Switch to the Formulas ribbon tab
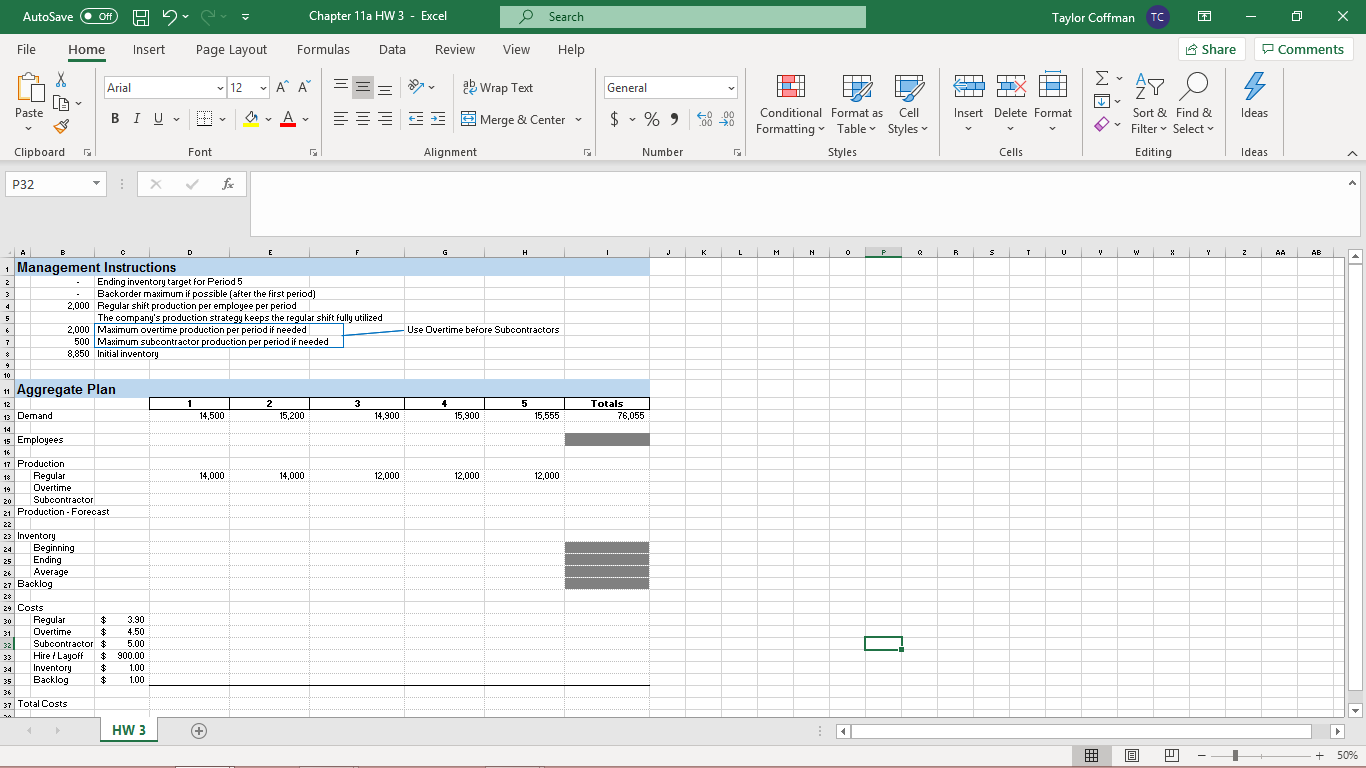Image resolution: width=1366 pixels, height=768 pixels. coord(323,50)
